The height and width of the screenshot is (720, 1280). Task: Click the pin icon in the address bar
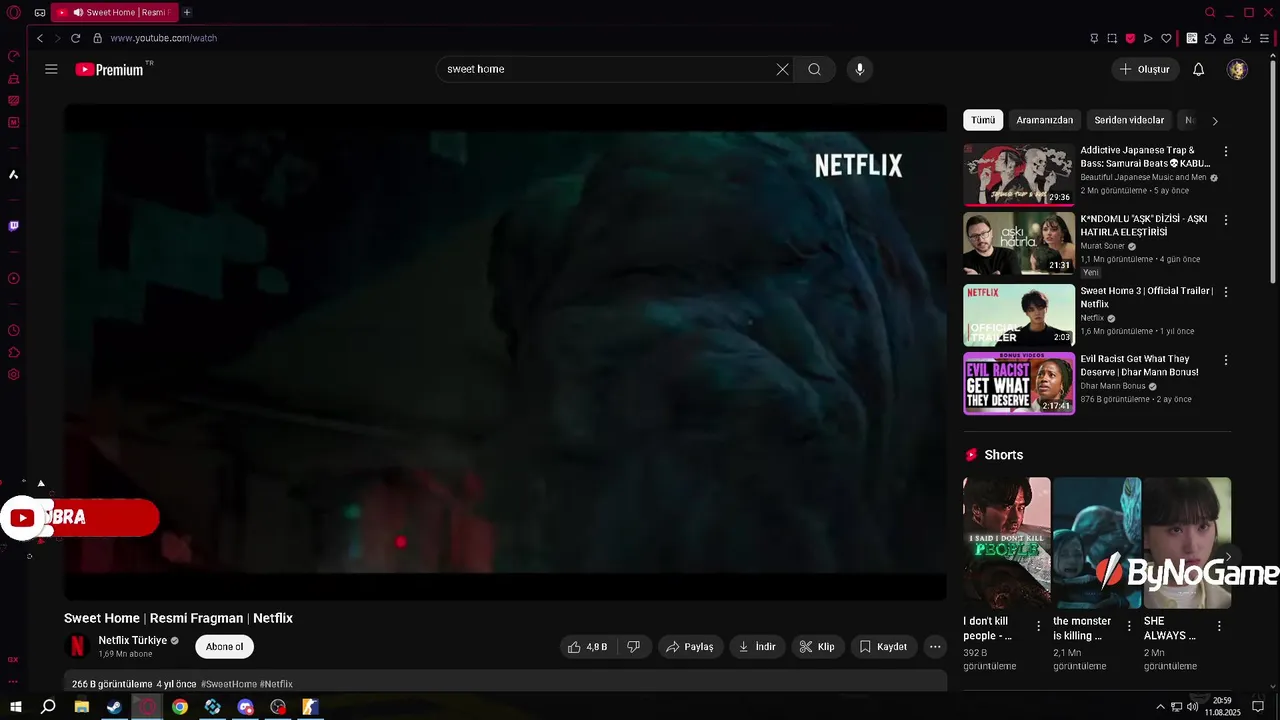[x=1094, y=38]
